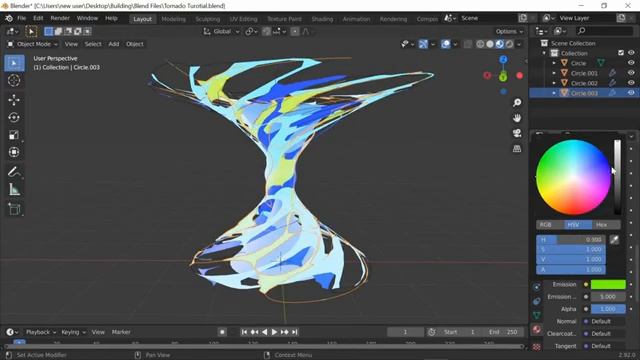640x360 pixels.
Task: Click the outliner search field
Action: click(x=604, y=31)
